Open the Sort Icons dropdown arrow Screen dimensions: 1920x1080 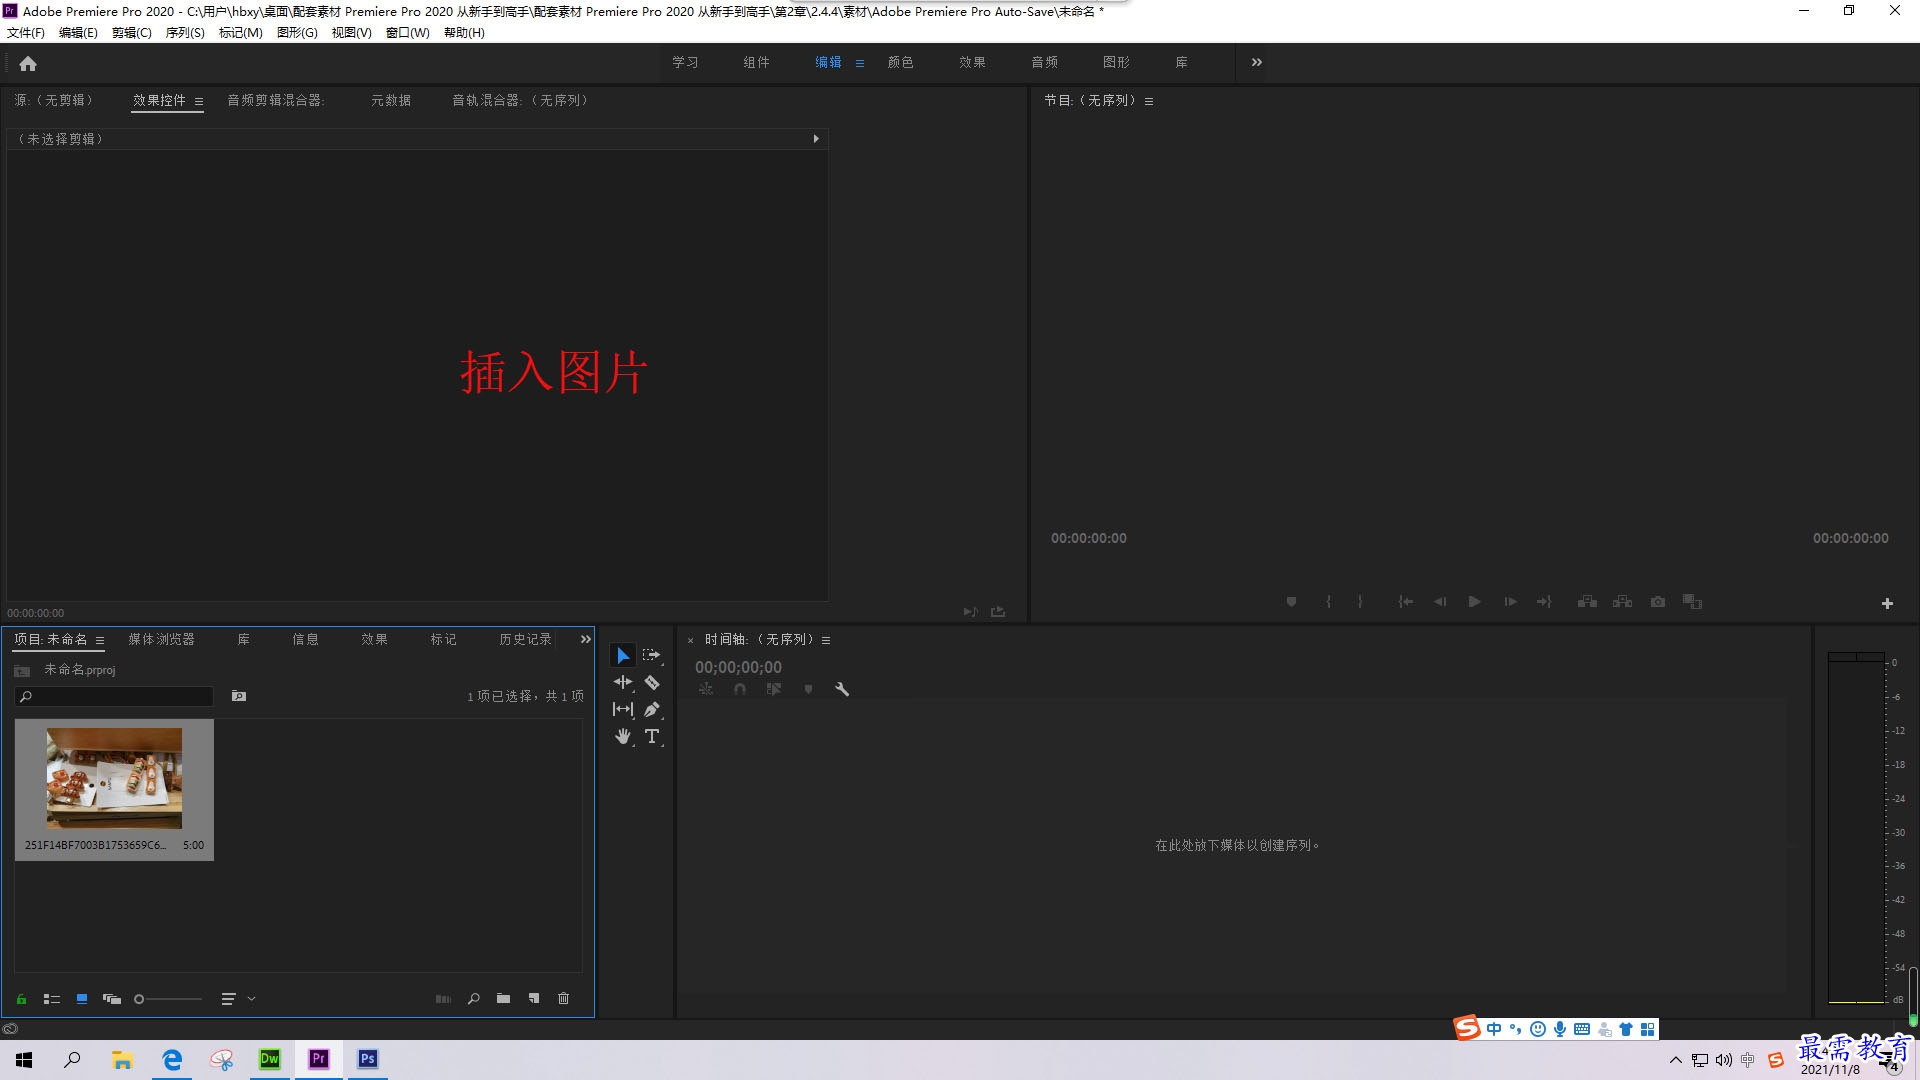pos(251,998)
